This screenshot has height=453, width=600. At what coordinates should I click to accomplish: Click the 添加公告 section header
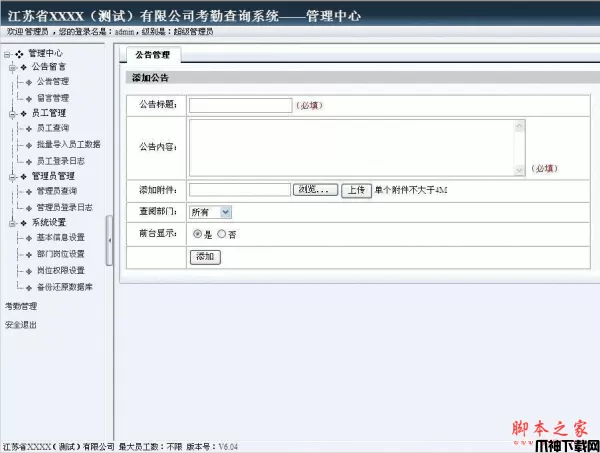pos(150,78)
